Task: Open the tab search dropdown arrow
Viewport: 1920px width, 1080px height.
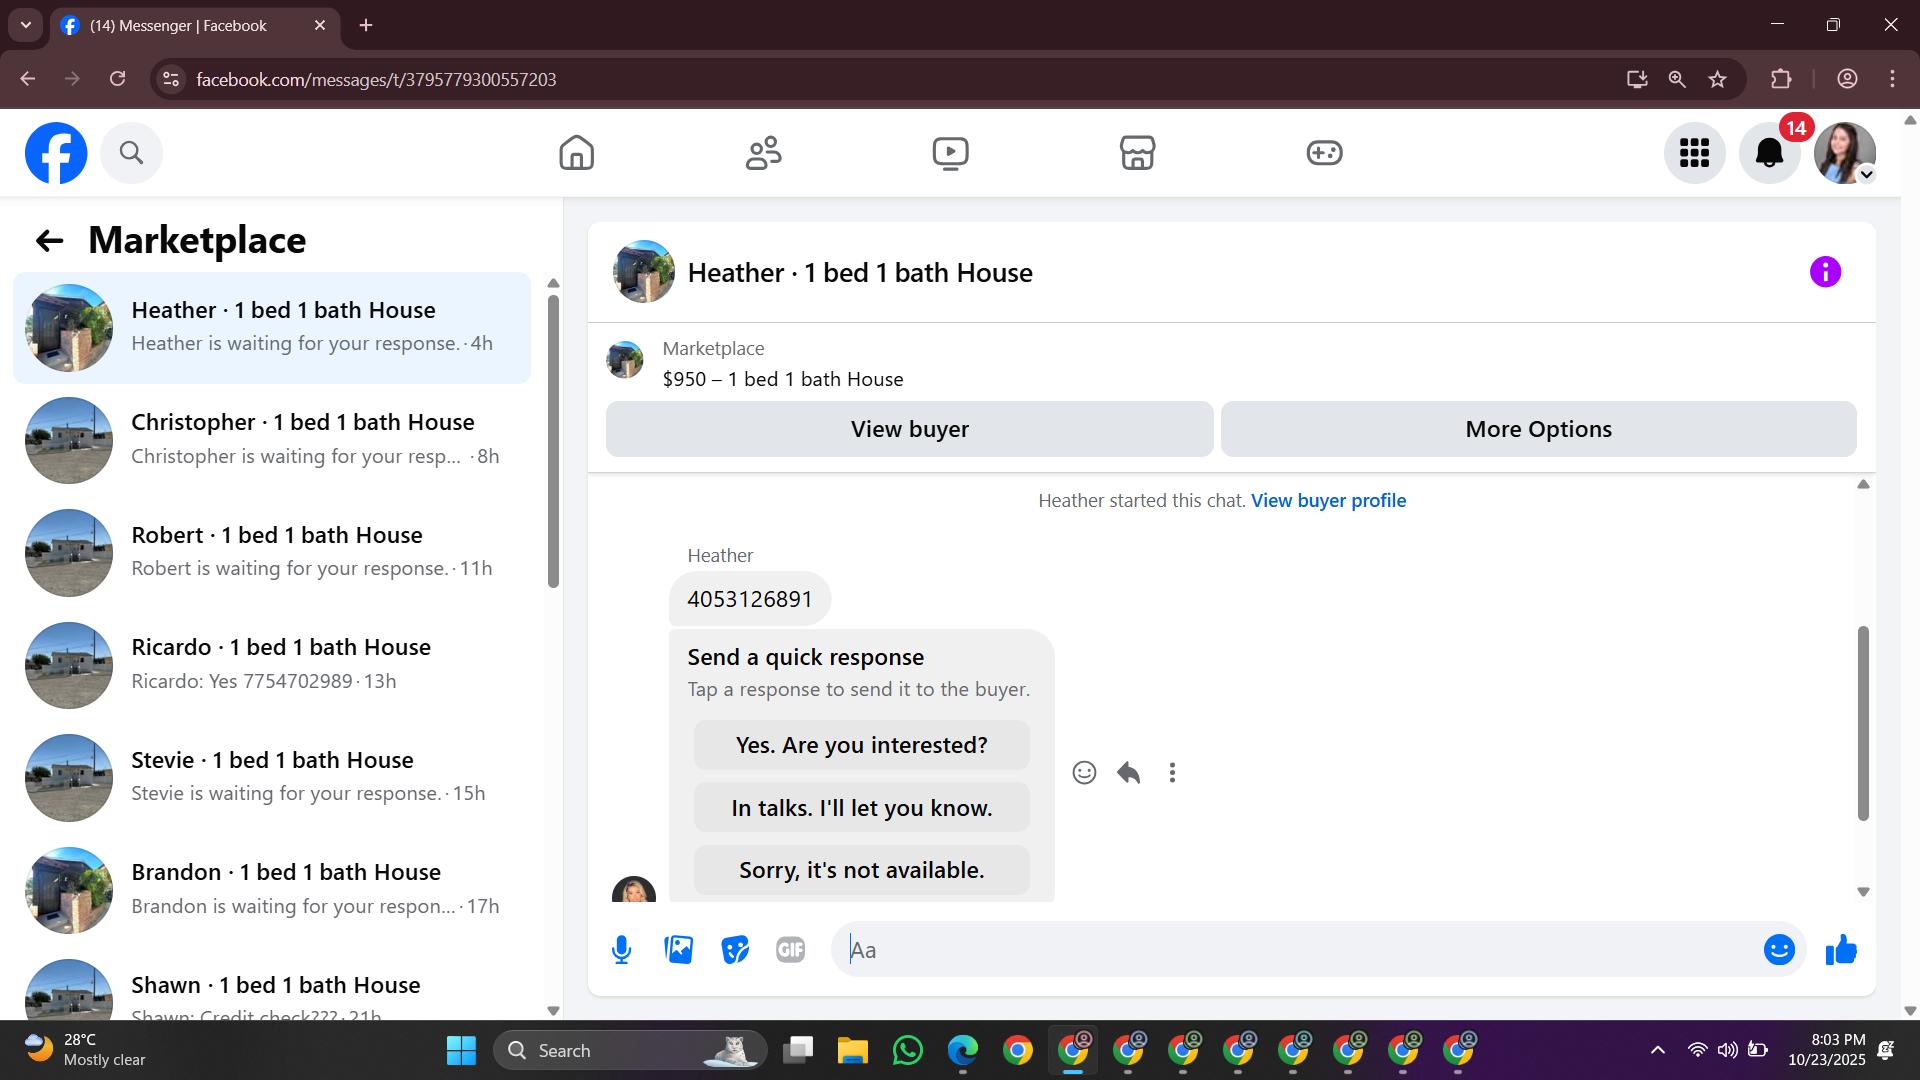Action: point(26,25)
